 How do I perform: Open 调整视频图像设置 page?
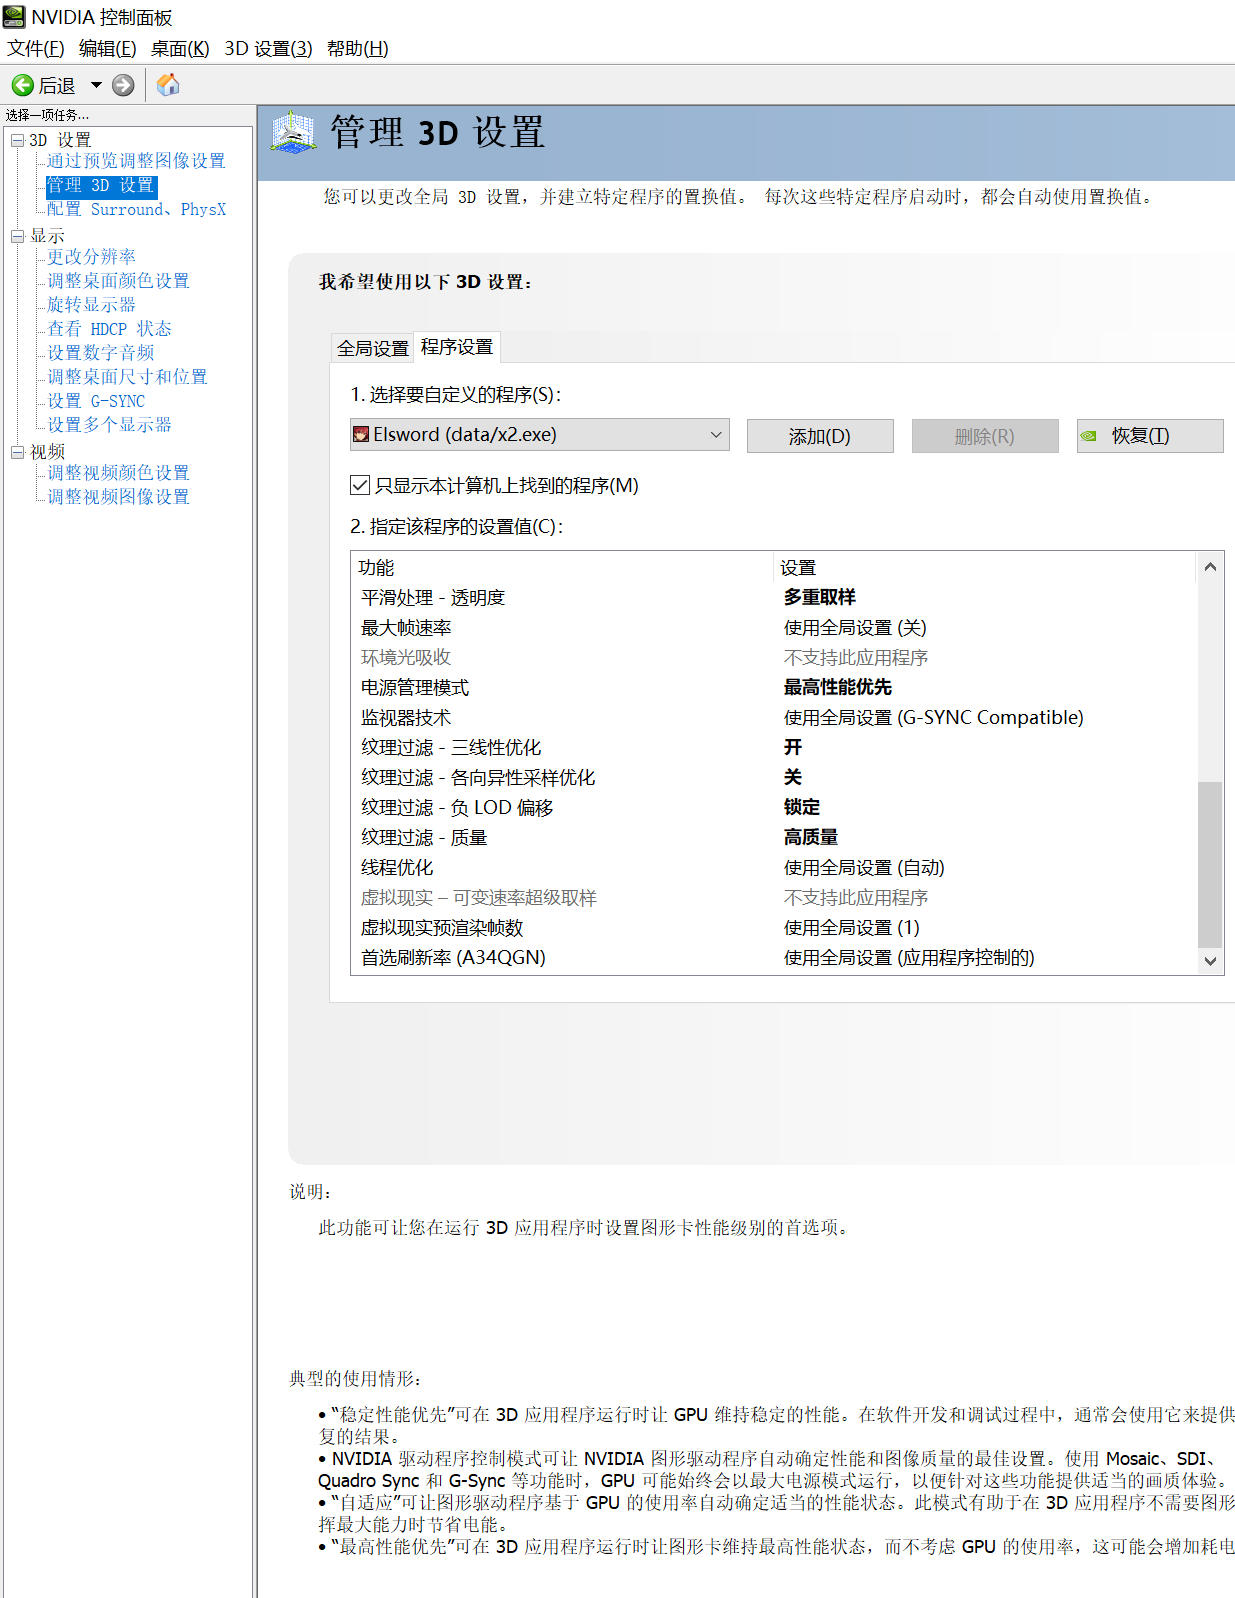coord(118,497)
